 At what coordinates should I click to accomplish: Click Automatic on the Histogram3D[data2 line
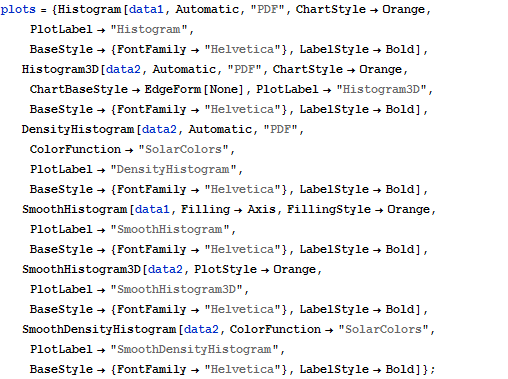(184, 69)
